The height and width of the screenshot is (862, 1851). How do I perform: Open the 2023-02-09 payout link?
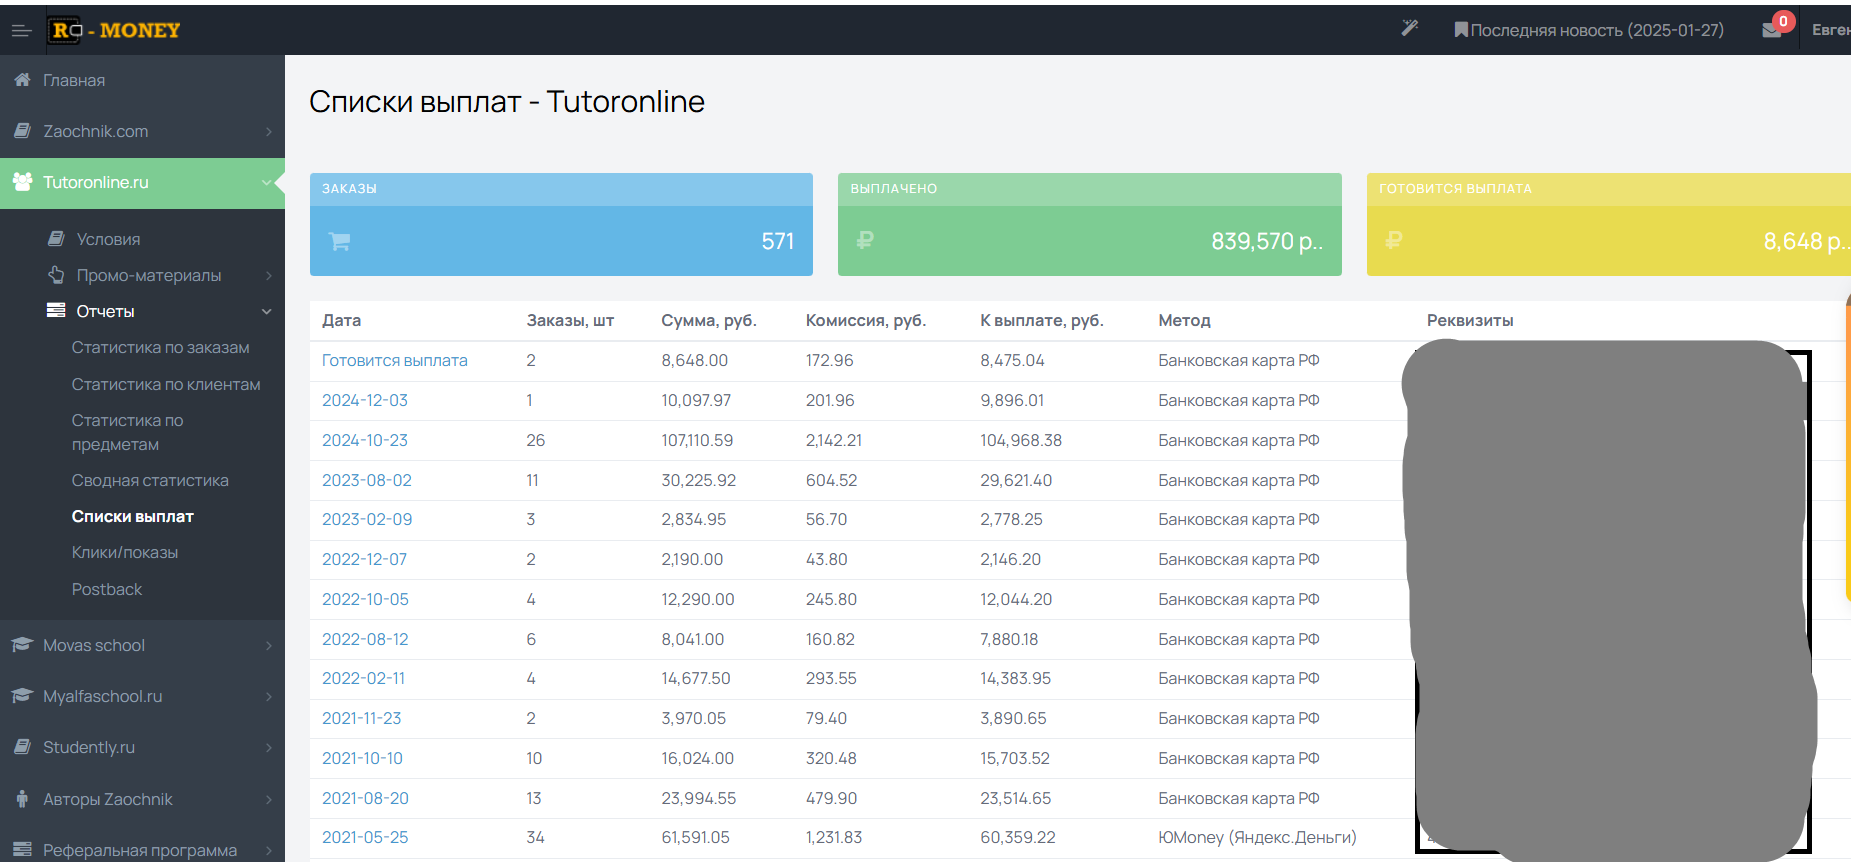pos(367,519)
